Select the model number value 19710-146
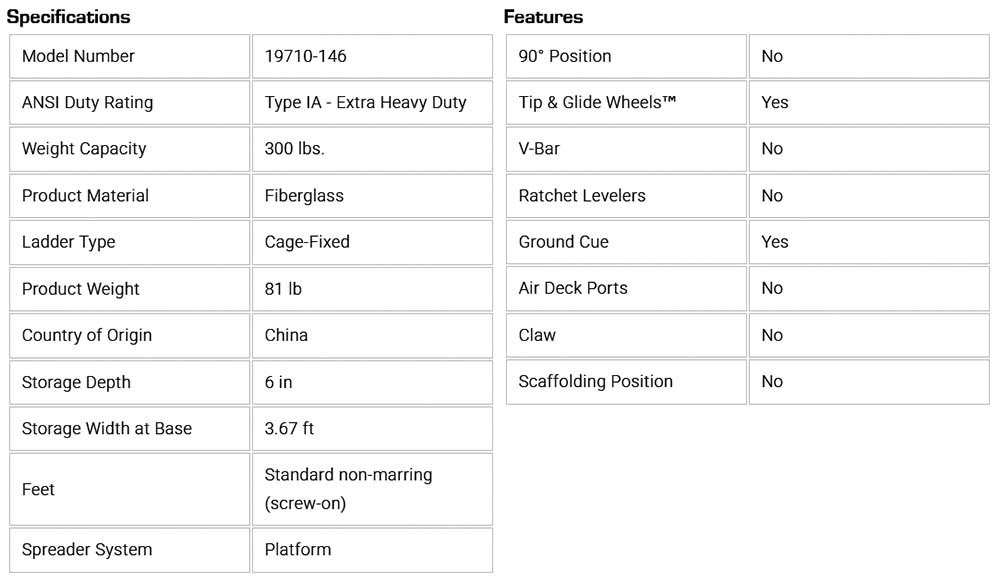Viewport: 1000px width, 583px height. pyautogui.click(x=306, y=56)
